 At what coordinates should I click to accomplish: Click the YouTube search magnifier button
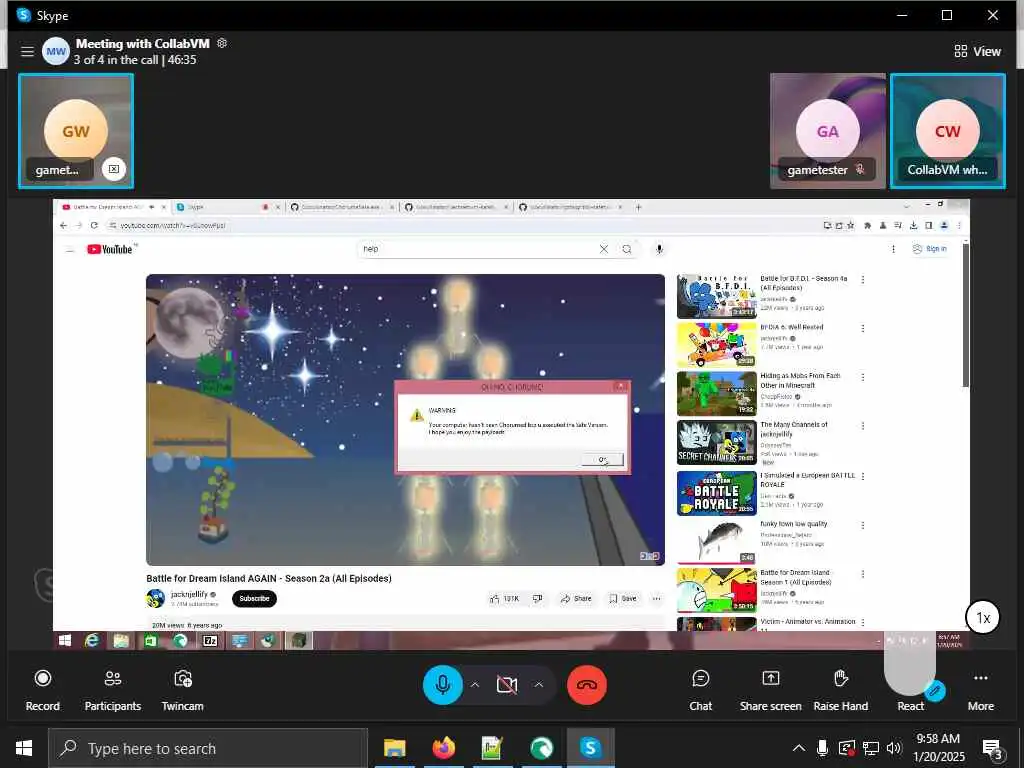click(627, 249)
